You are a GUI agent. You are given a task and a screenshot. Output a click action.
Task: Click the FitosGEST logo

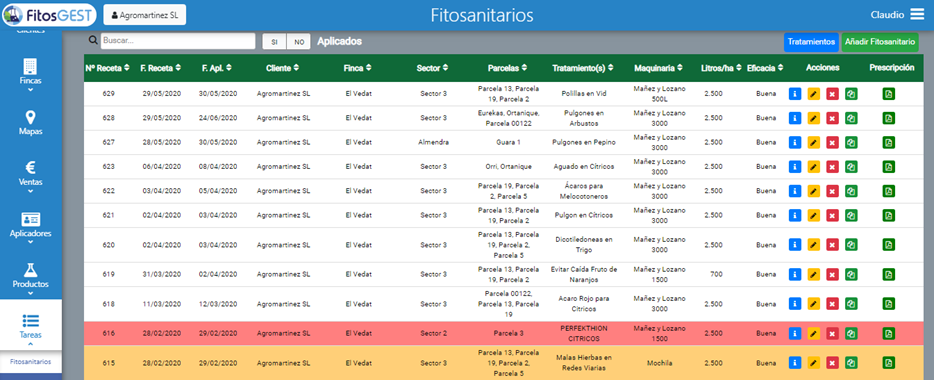[x=49, y=15]
